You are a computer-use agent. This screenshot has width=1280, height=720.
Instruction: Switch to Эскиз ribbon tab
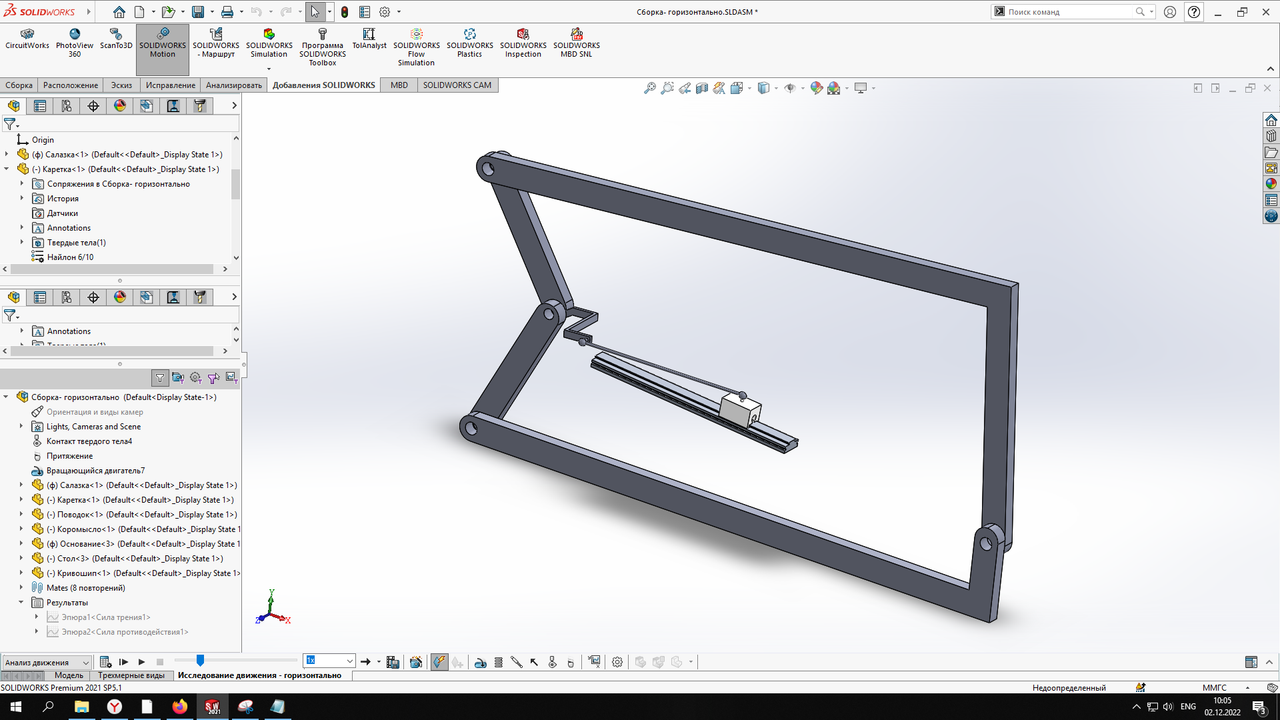pos(121,85)
